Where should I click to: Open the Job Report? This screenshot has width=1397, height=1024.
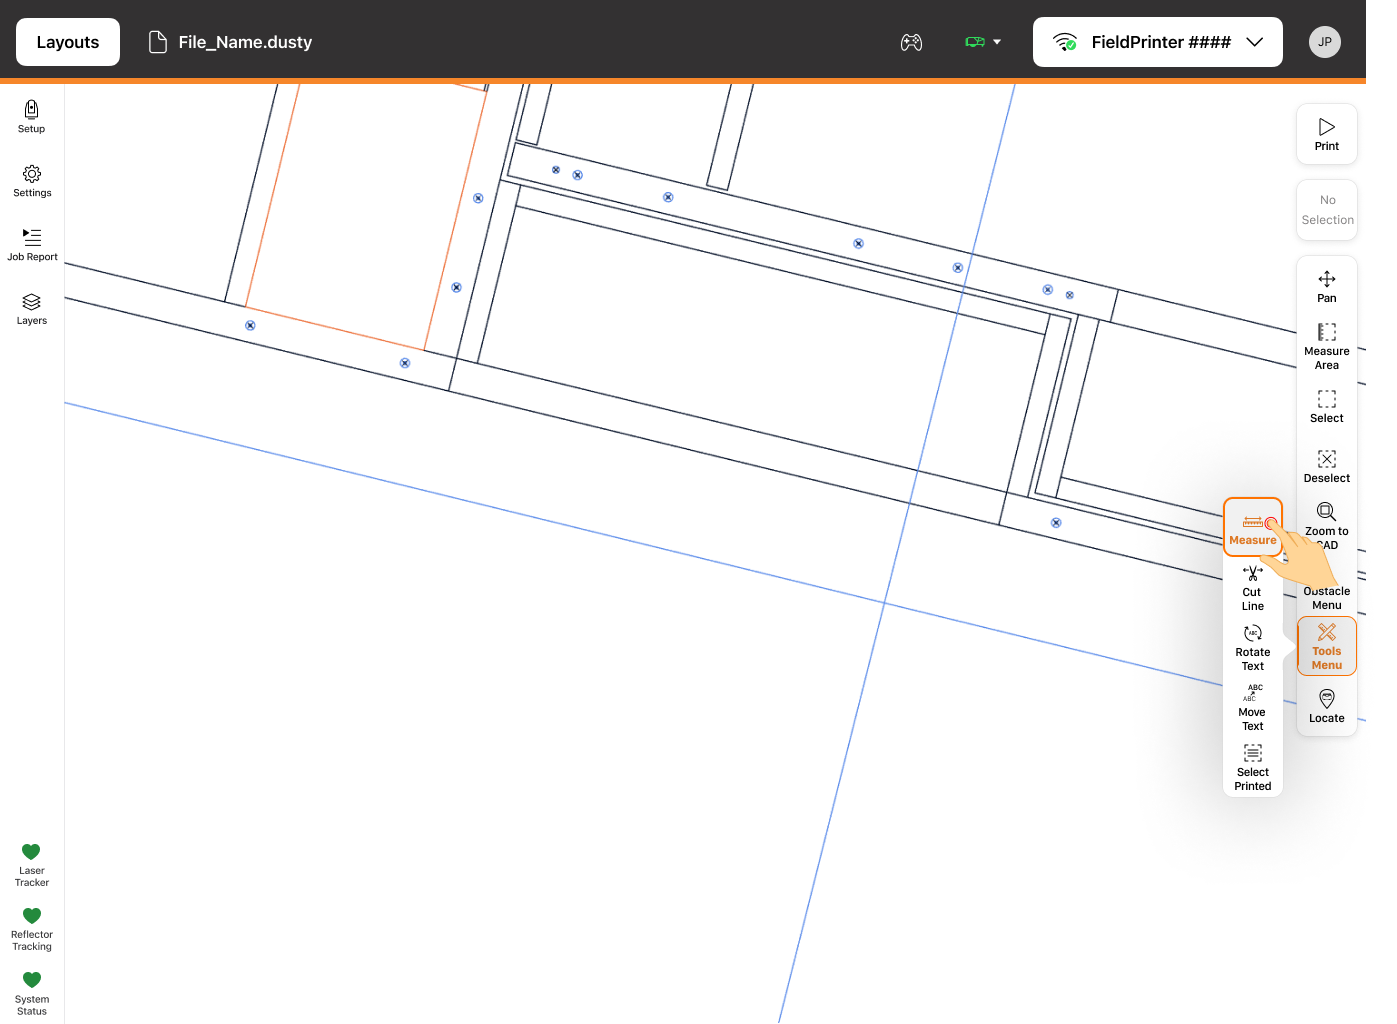click(x=32, y=245)
